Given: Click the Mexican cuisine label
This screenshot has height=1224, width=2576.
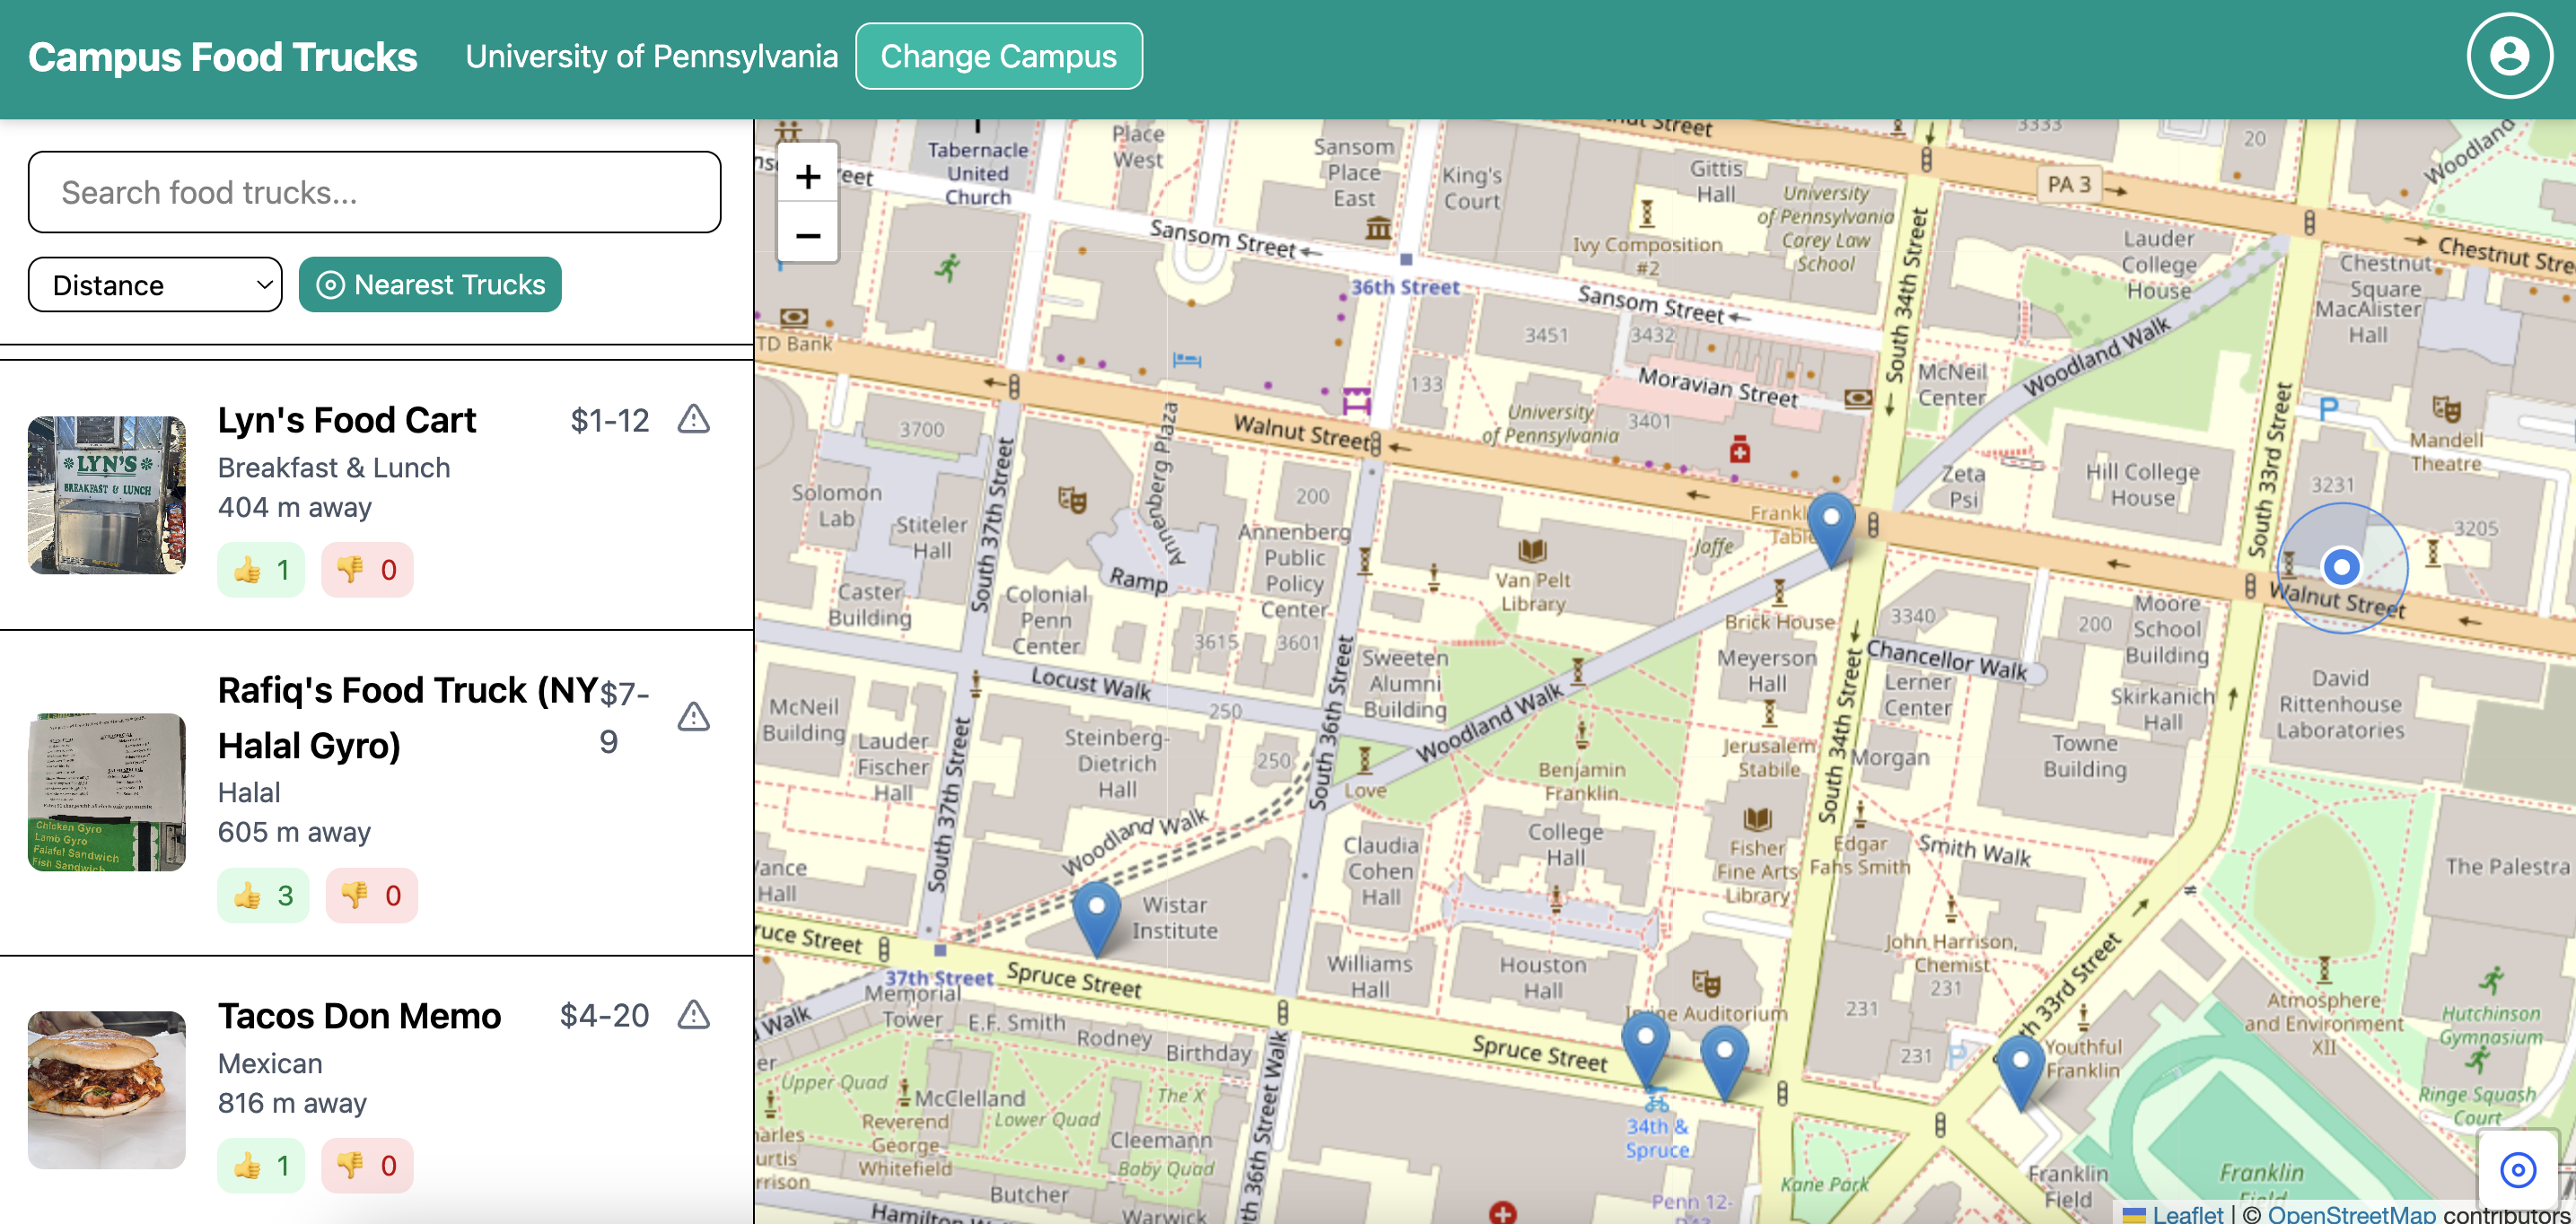Looking at the screenshot, I should coord(270,1063).
